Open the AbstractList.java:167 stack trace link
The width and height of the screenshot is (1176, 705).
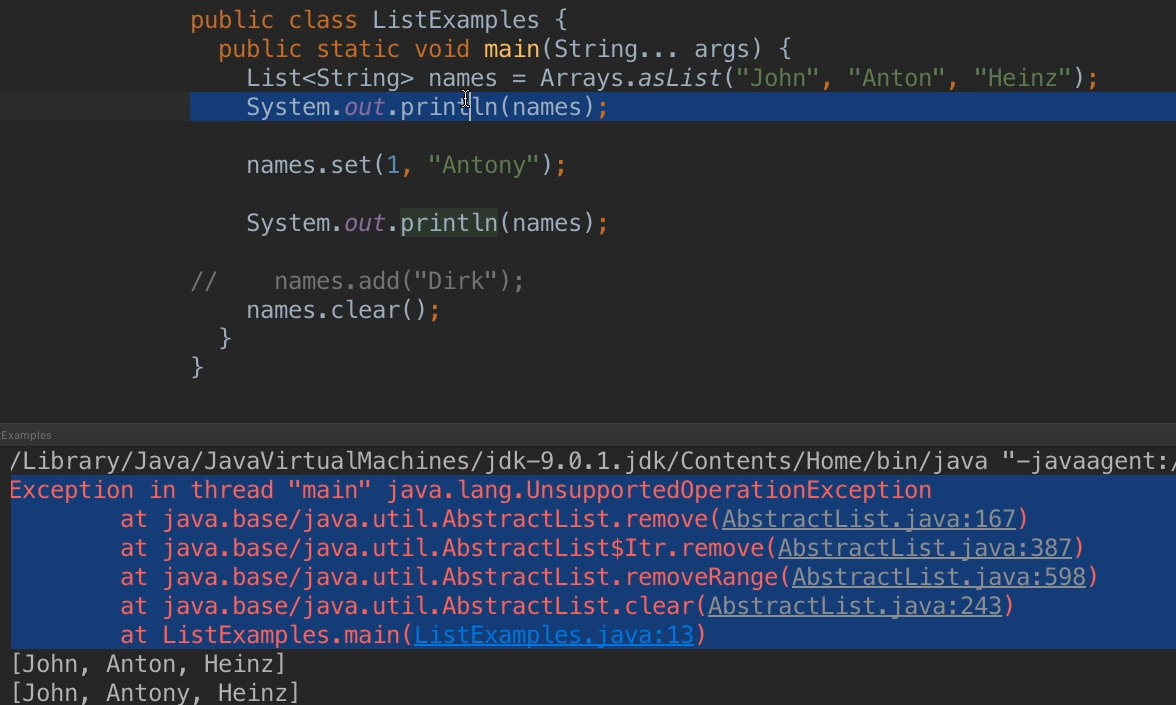pos(868,519)
